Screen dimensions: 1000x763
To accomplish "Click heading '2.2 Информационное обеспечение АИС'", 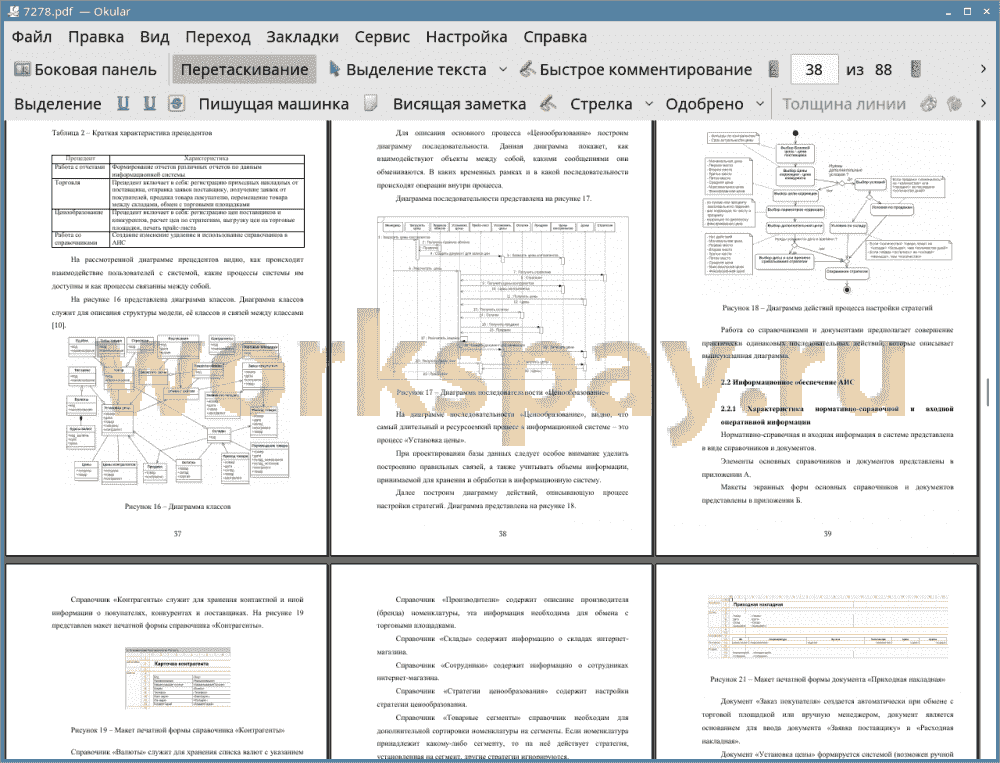I will point(787,383).
